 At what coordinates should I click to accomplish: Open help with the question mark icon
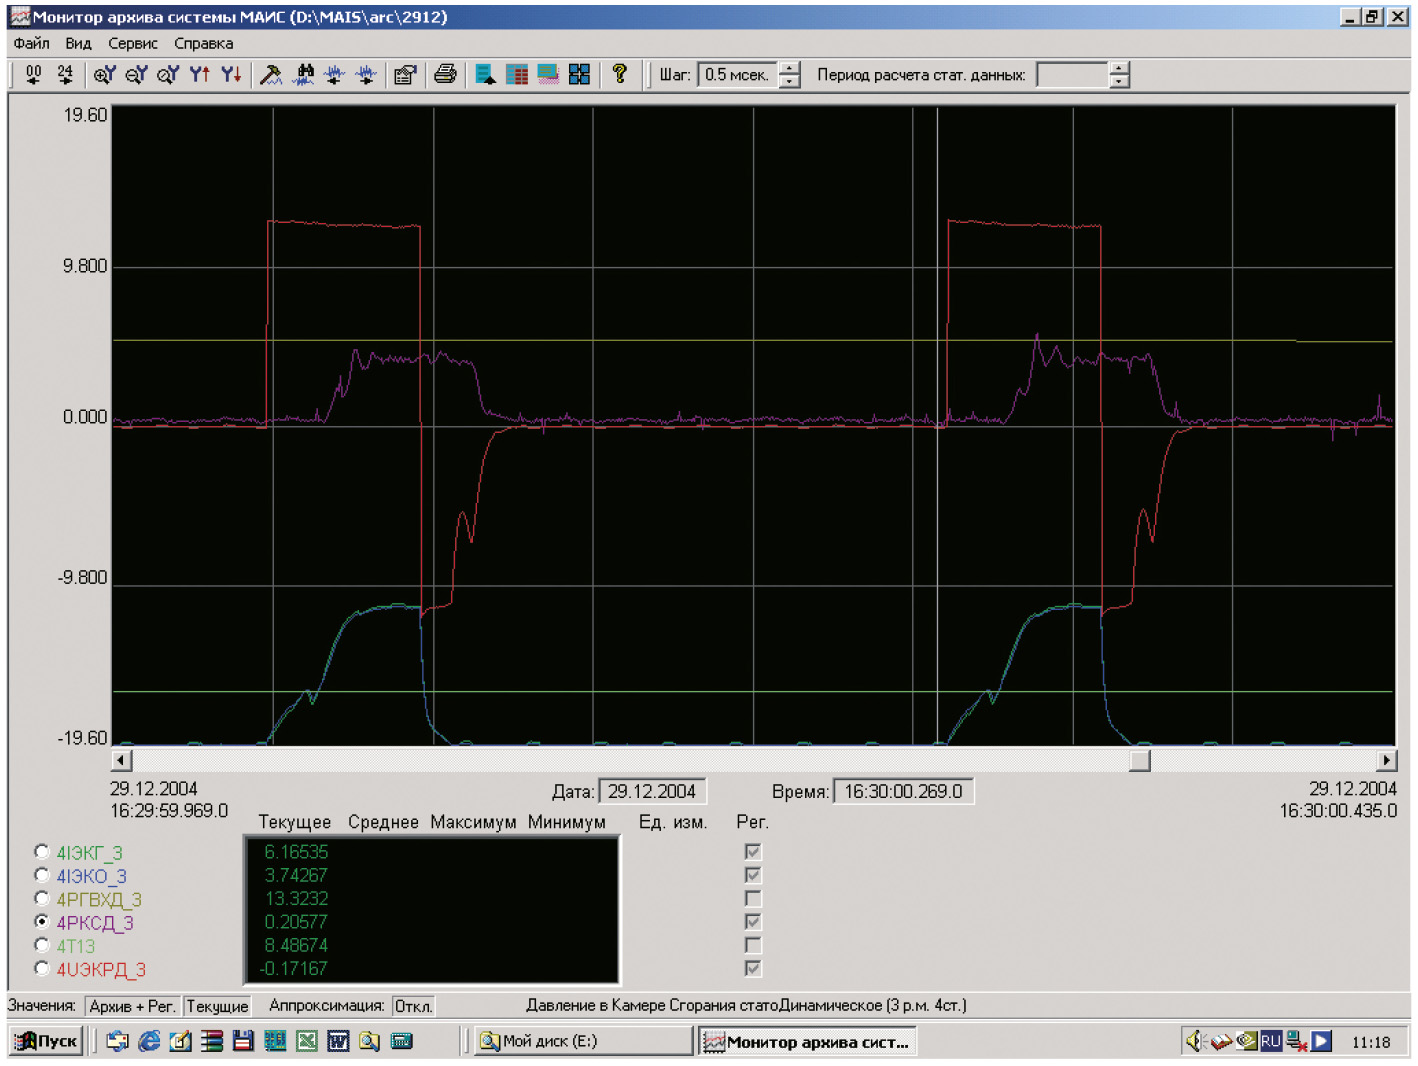[x=619, y=74]
